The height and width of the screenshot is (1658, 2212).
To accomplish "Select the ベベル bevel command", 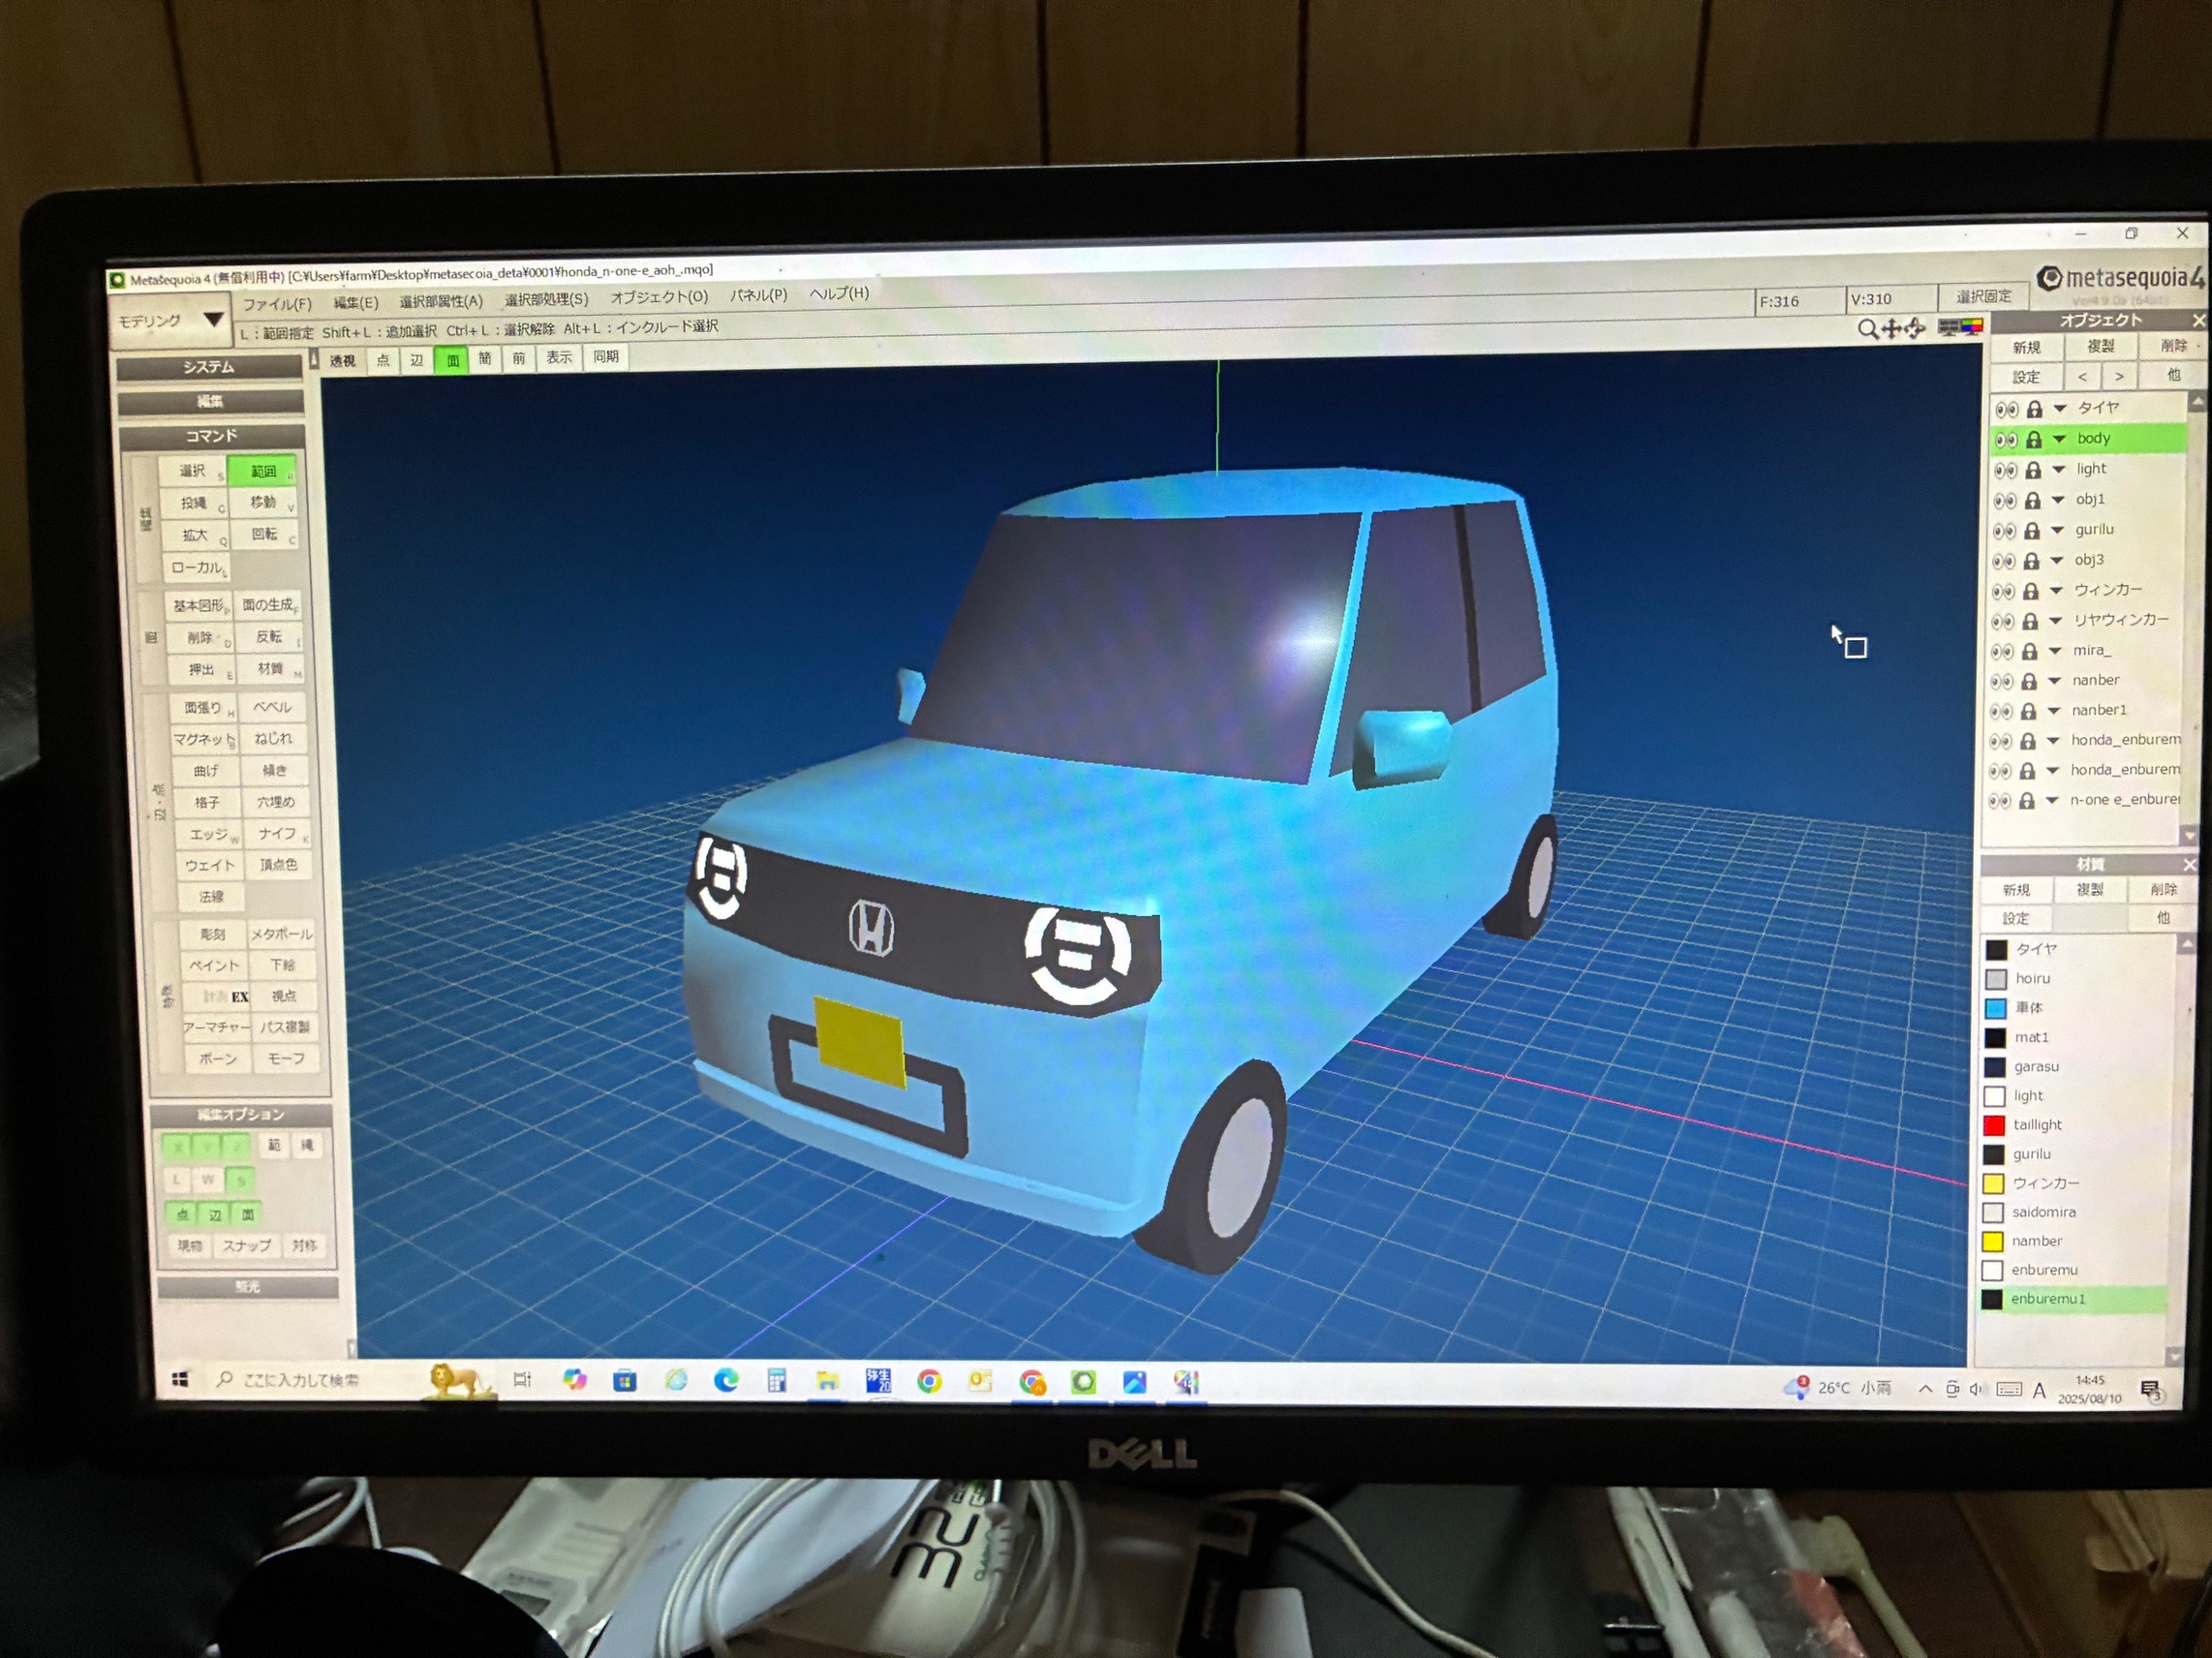I will coord(272,707).
